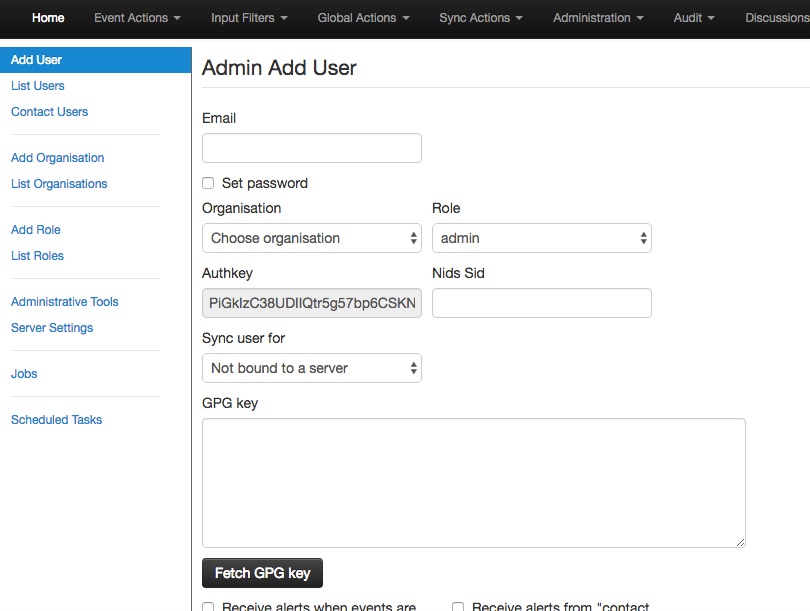Open the Input Filters menu
This screenshot has width=810, height=611.
249,18
